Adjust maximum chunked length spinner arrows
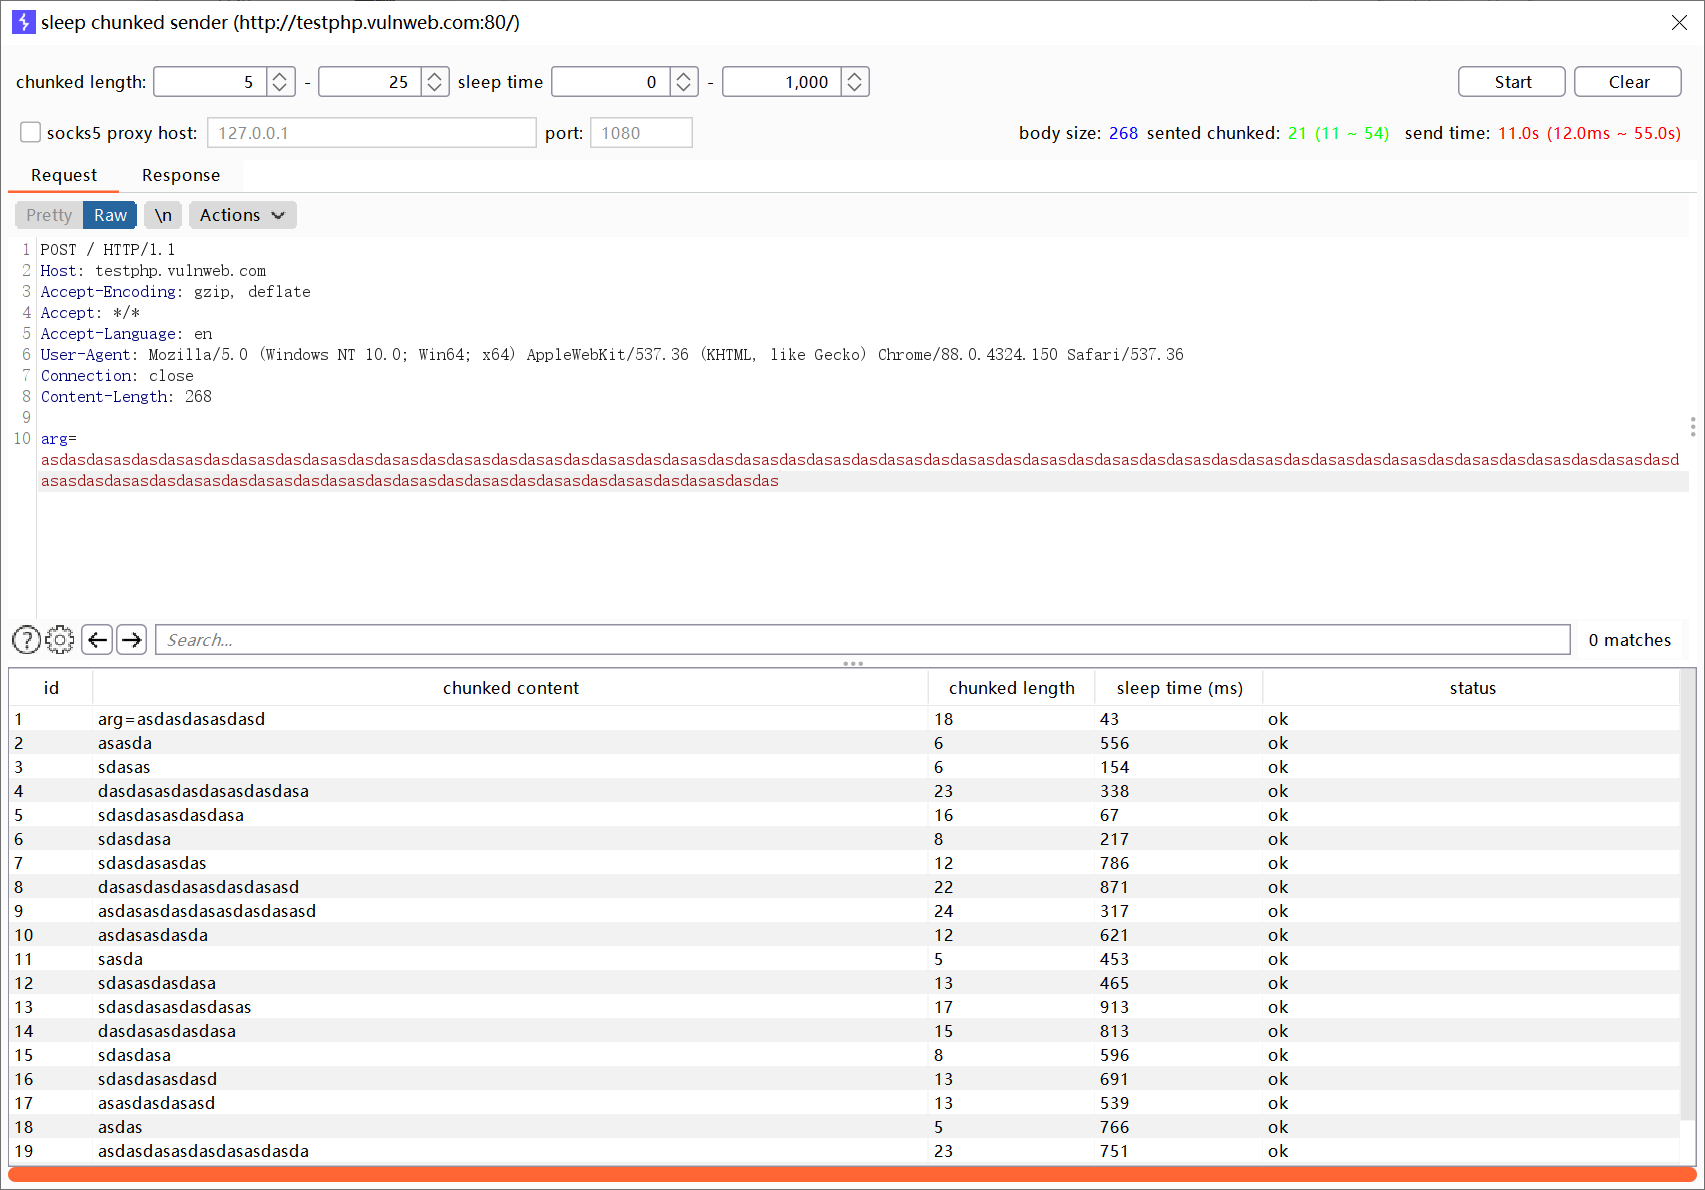This screenshot has height=1190, width=1705. click(x=435, y=82)
